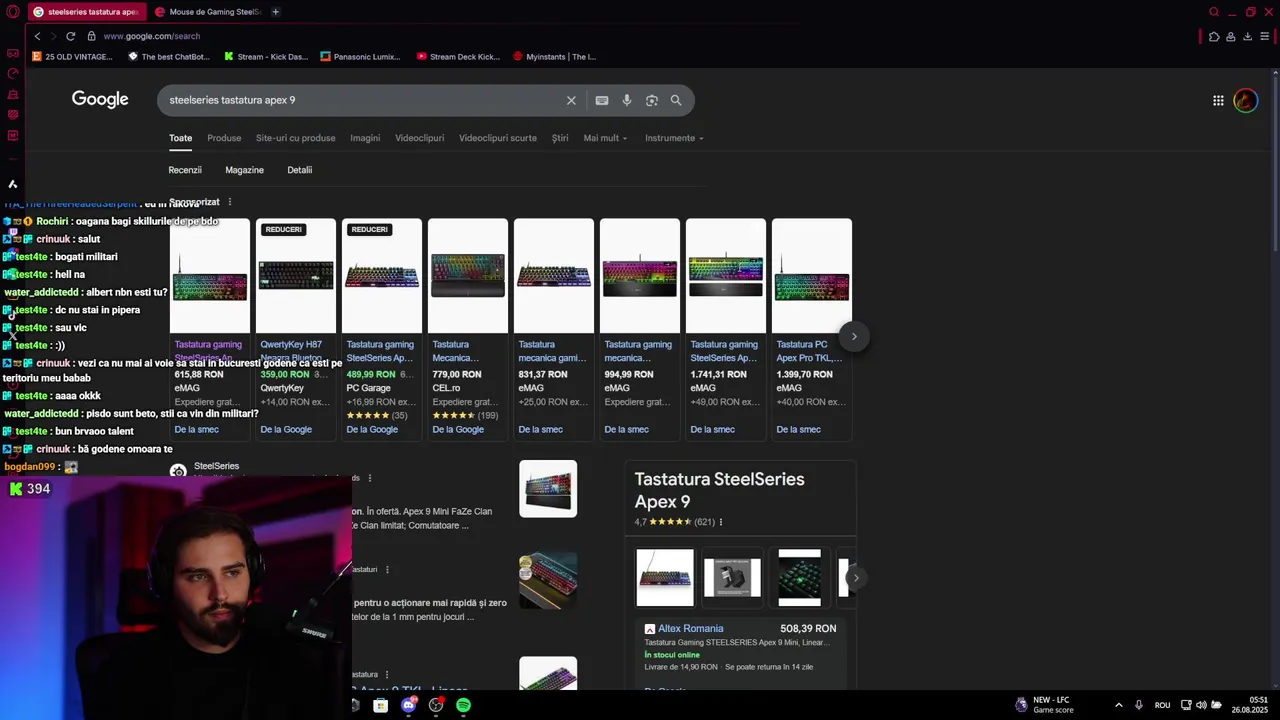Open Apex Pro TKL 1.399,70 RON thumbnail
1280x720 pixels.
(x=812, y=276)
